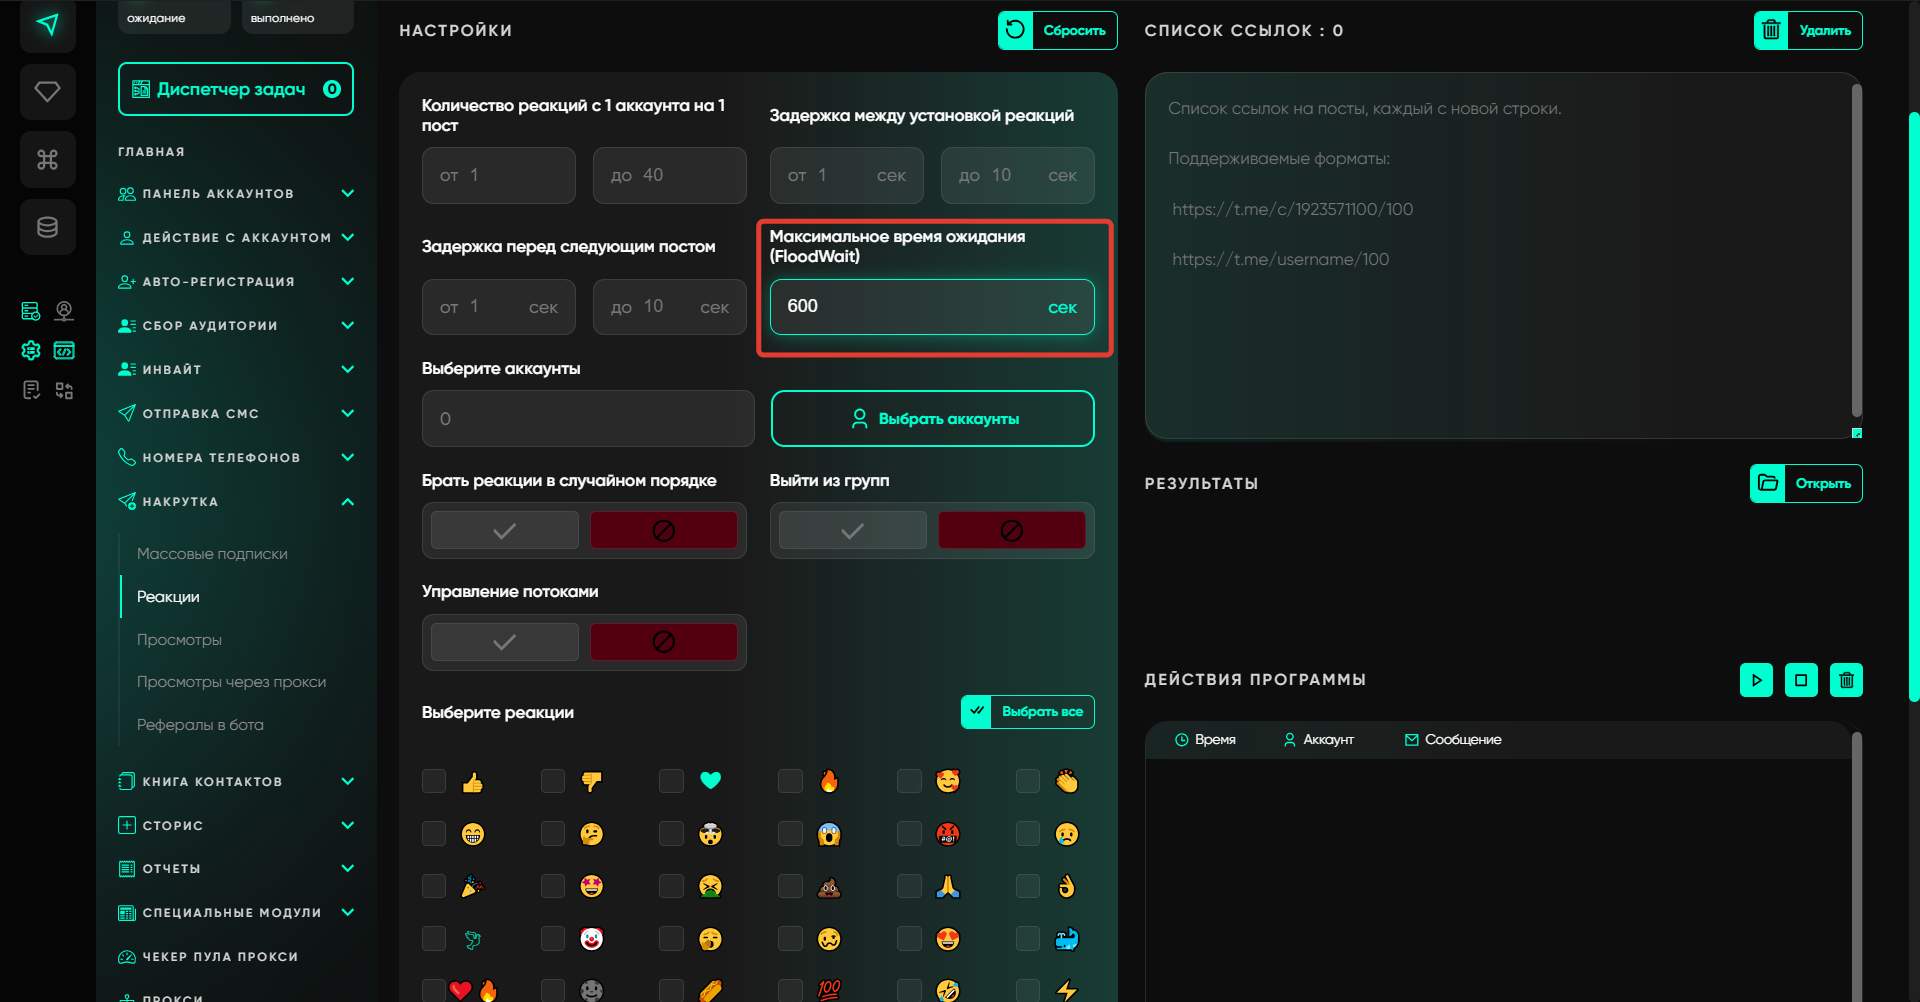
Task: Open the Просмотры submenu item
Action: 179,640
